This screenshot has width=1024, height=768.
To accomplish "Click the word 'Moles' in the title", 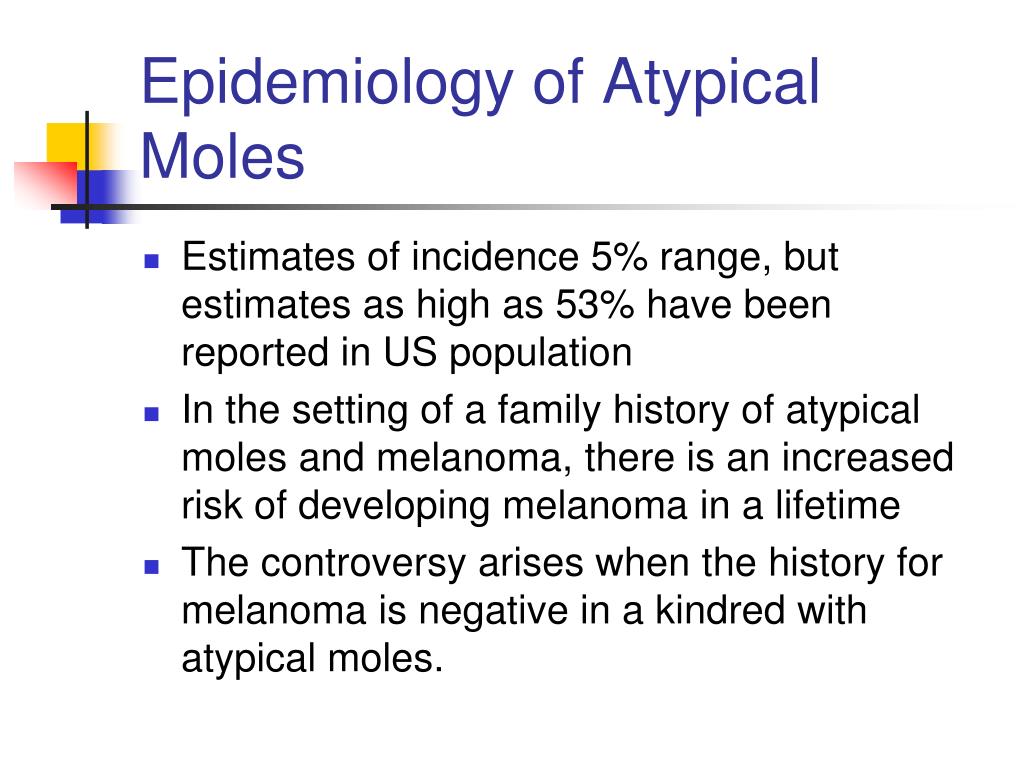I will tap(223, 157).
